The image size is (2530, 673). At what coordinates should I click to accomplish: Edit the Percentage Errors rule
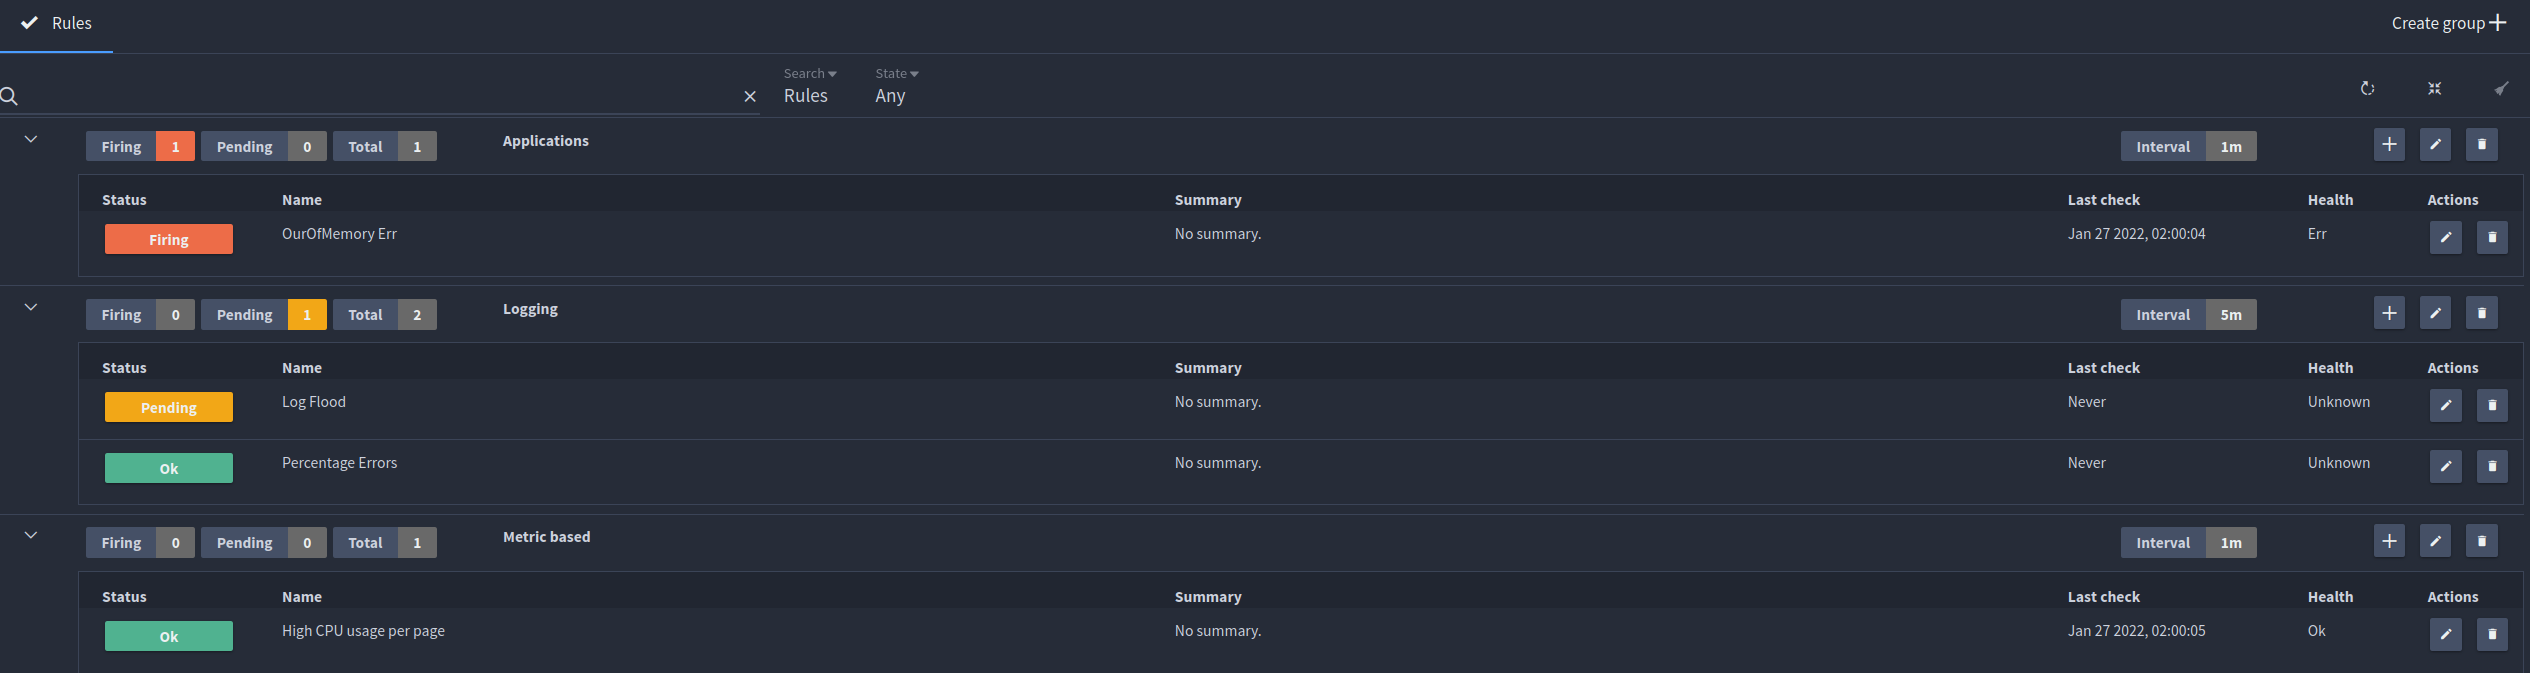tap(2445, 466)
